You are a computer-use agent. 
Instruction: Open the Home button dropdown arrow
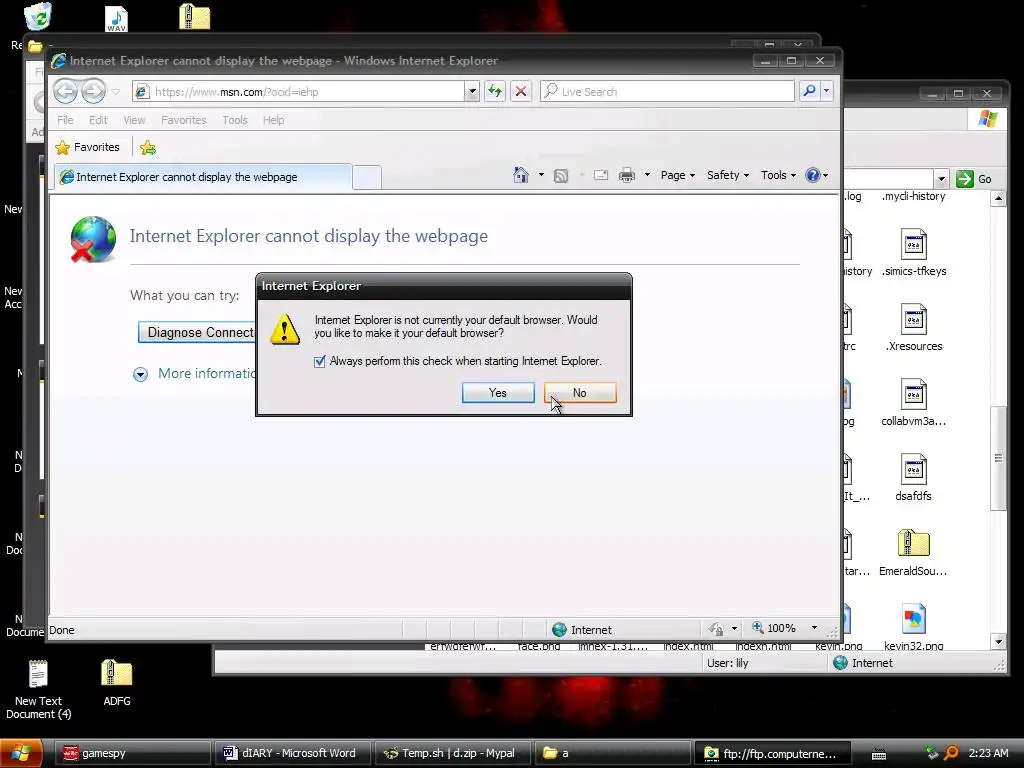point(541,175)
